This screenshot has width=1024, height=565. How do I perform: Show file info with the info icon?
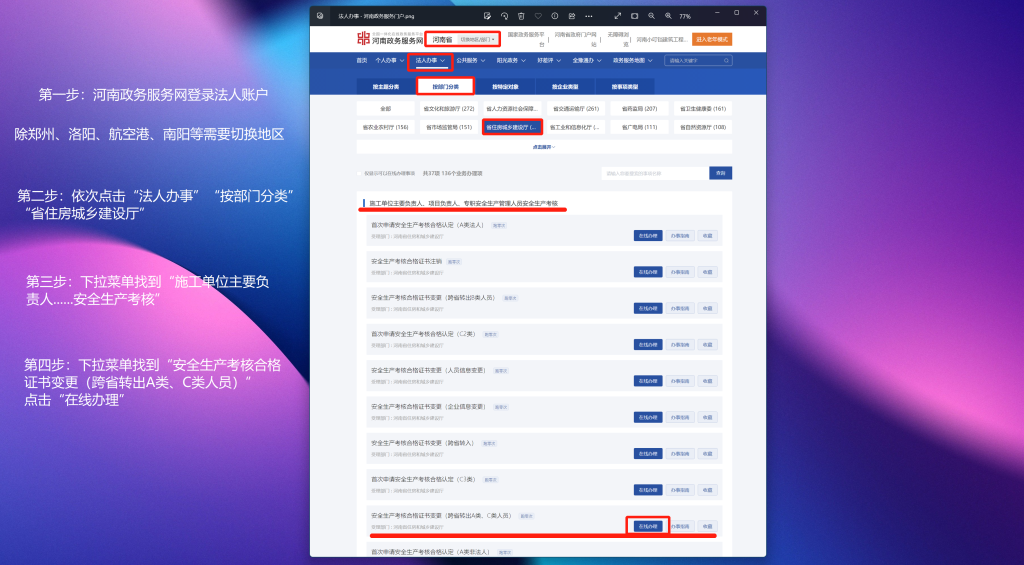click(555, 16)
